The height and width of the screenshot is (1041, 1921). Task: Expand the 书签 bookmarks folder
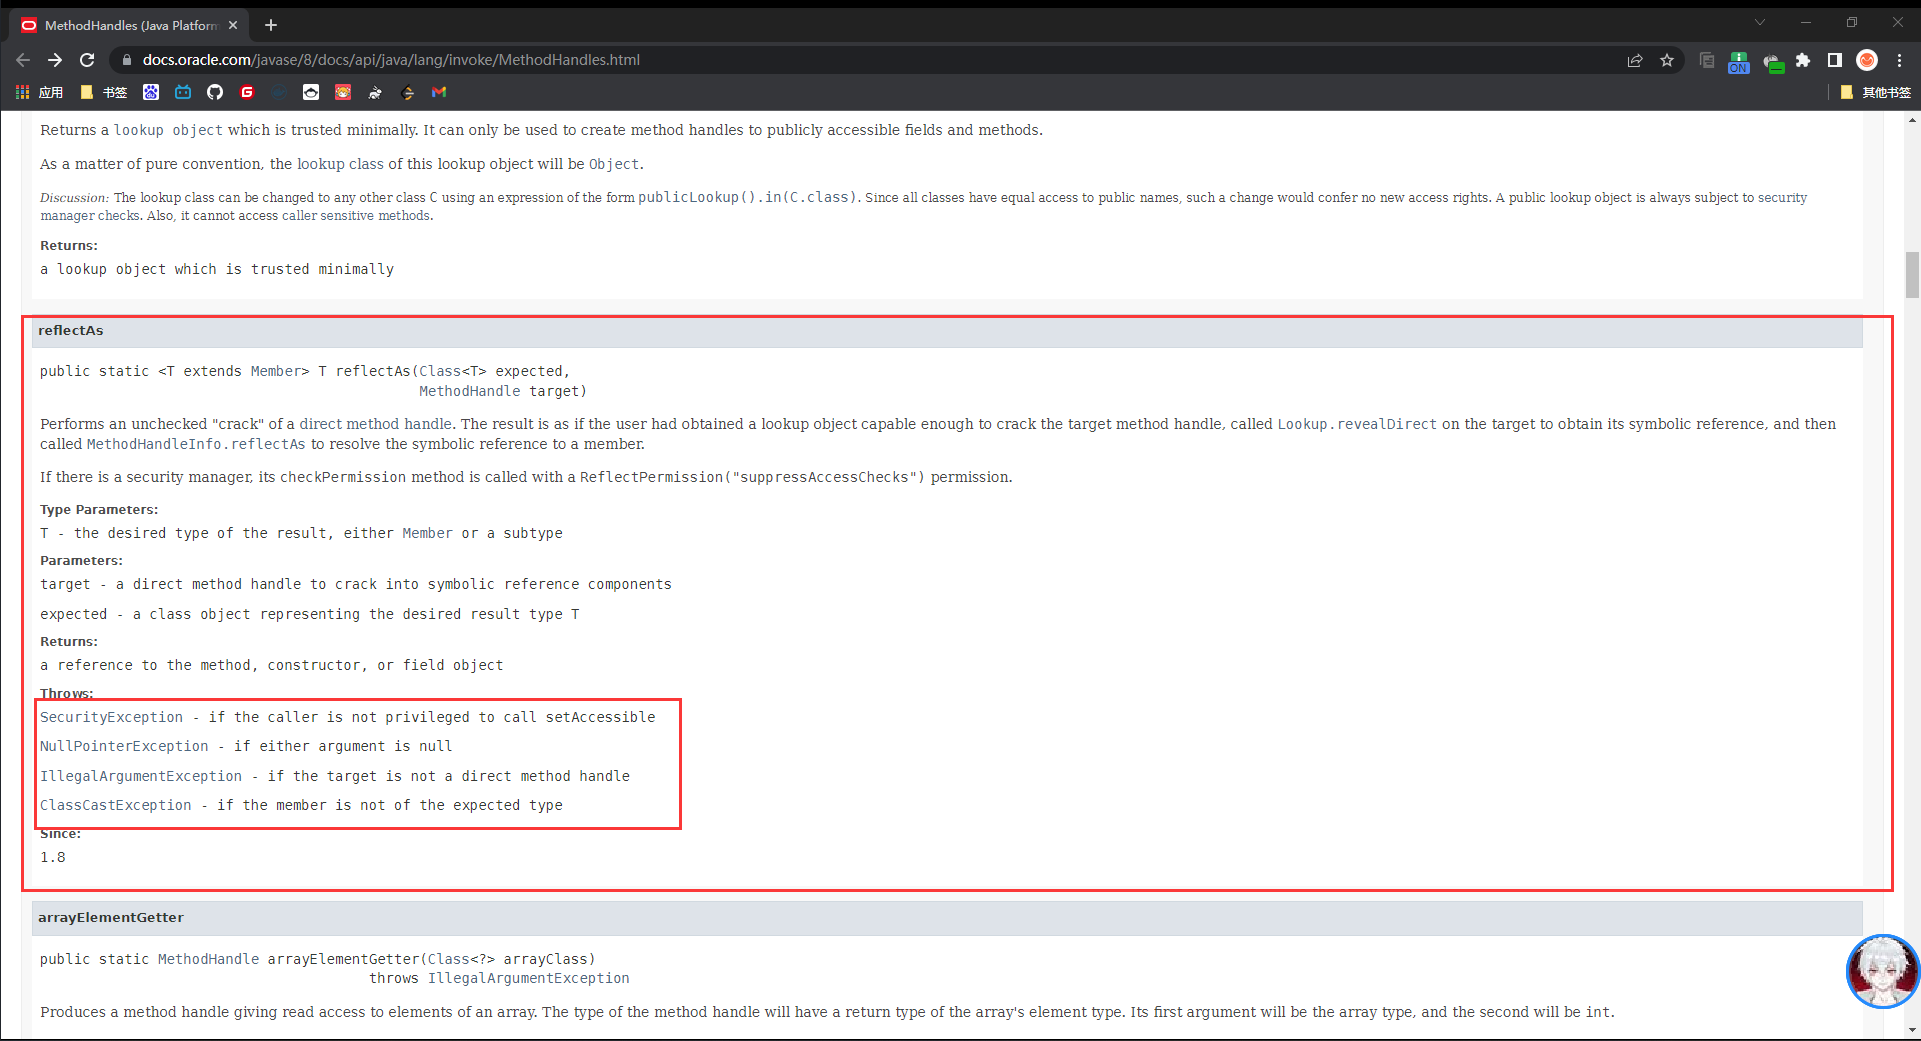coord(104,92)
